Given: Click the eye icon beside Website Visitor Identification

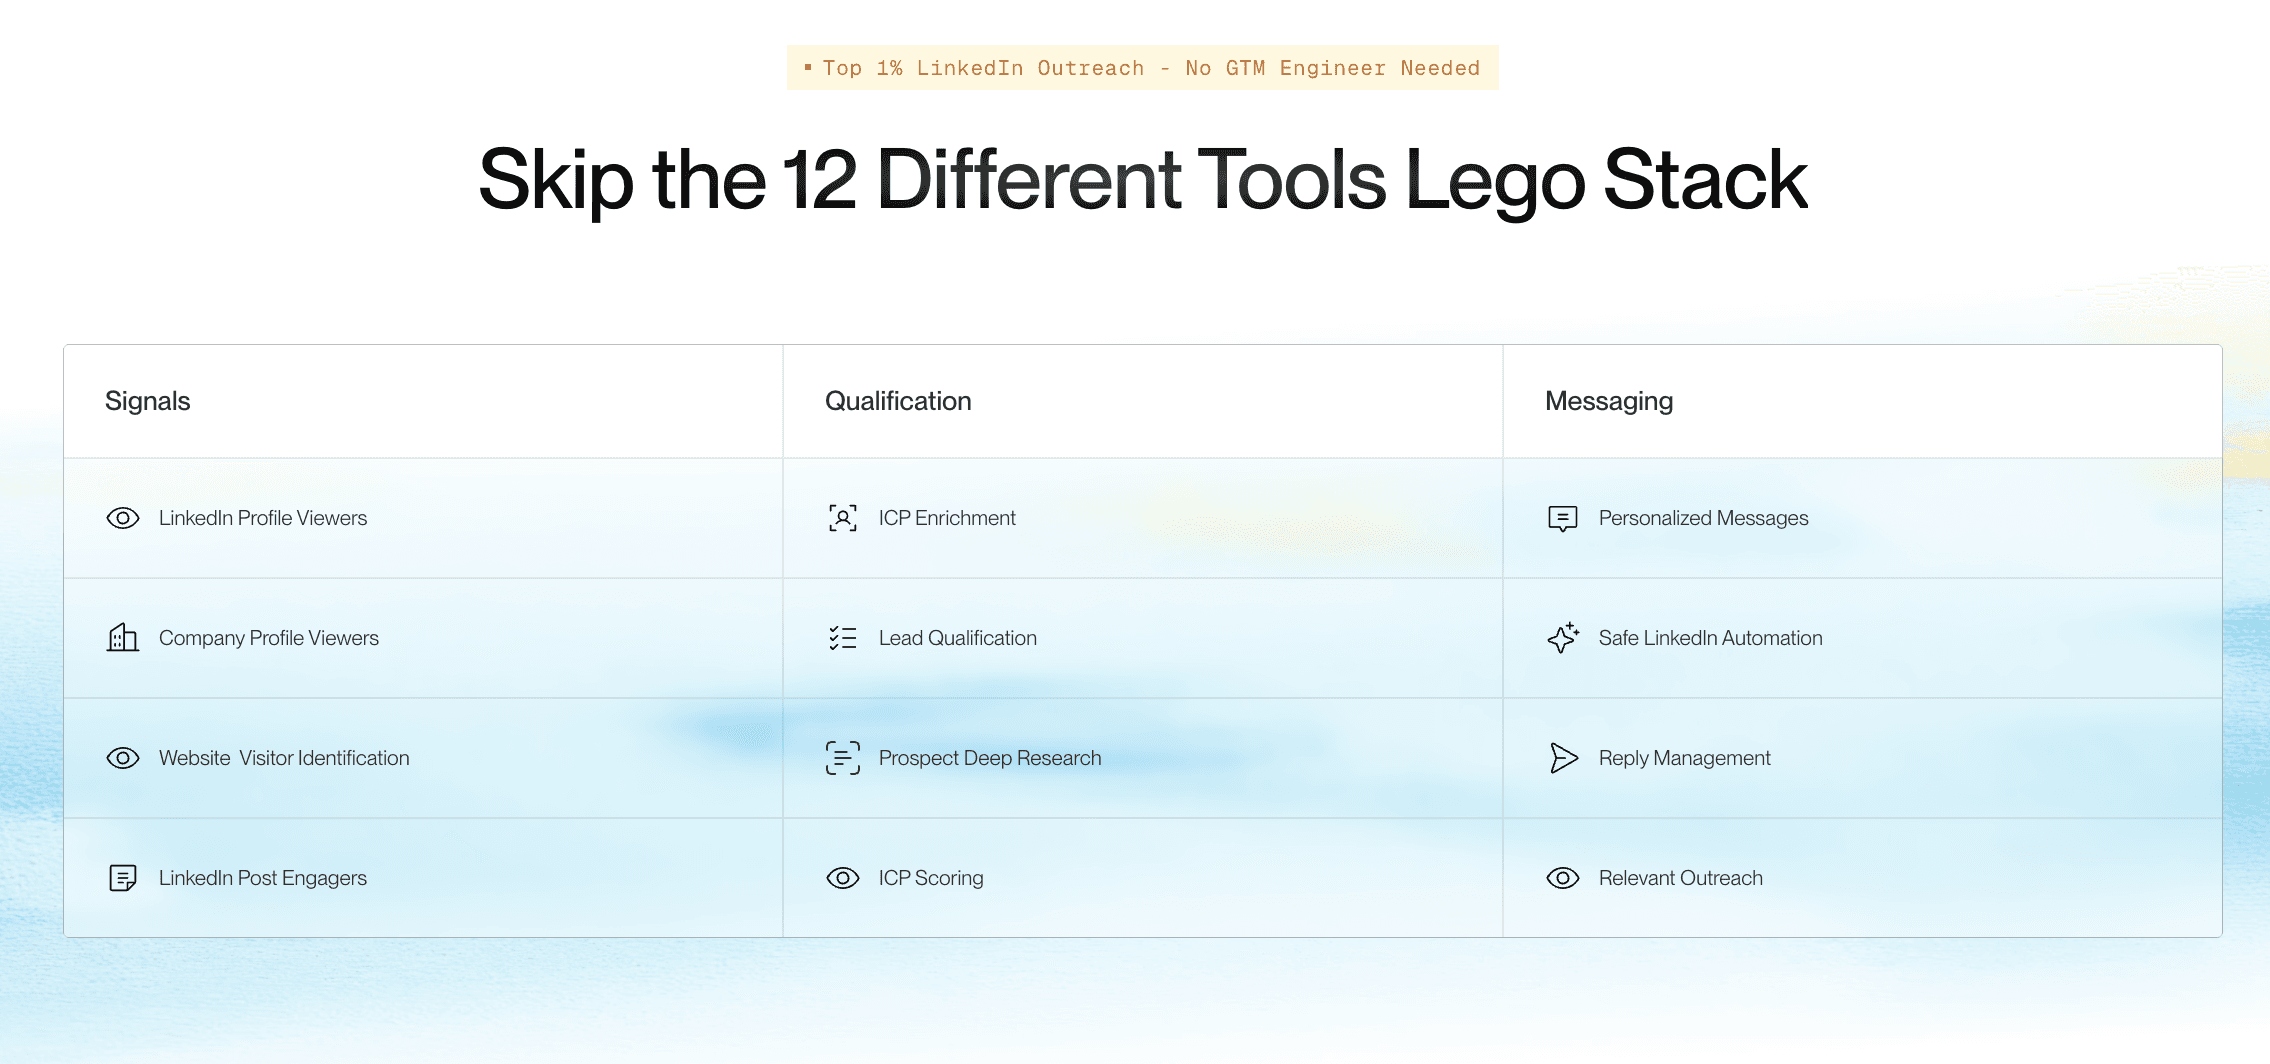Looking at the screenshot, I should tap(123, 758).
